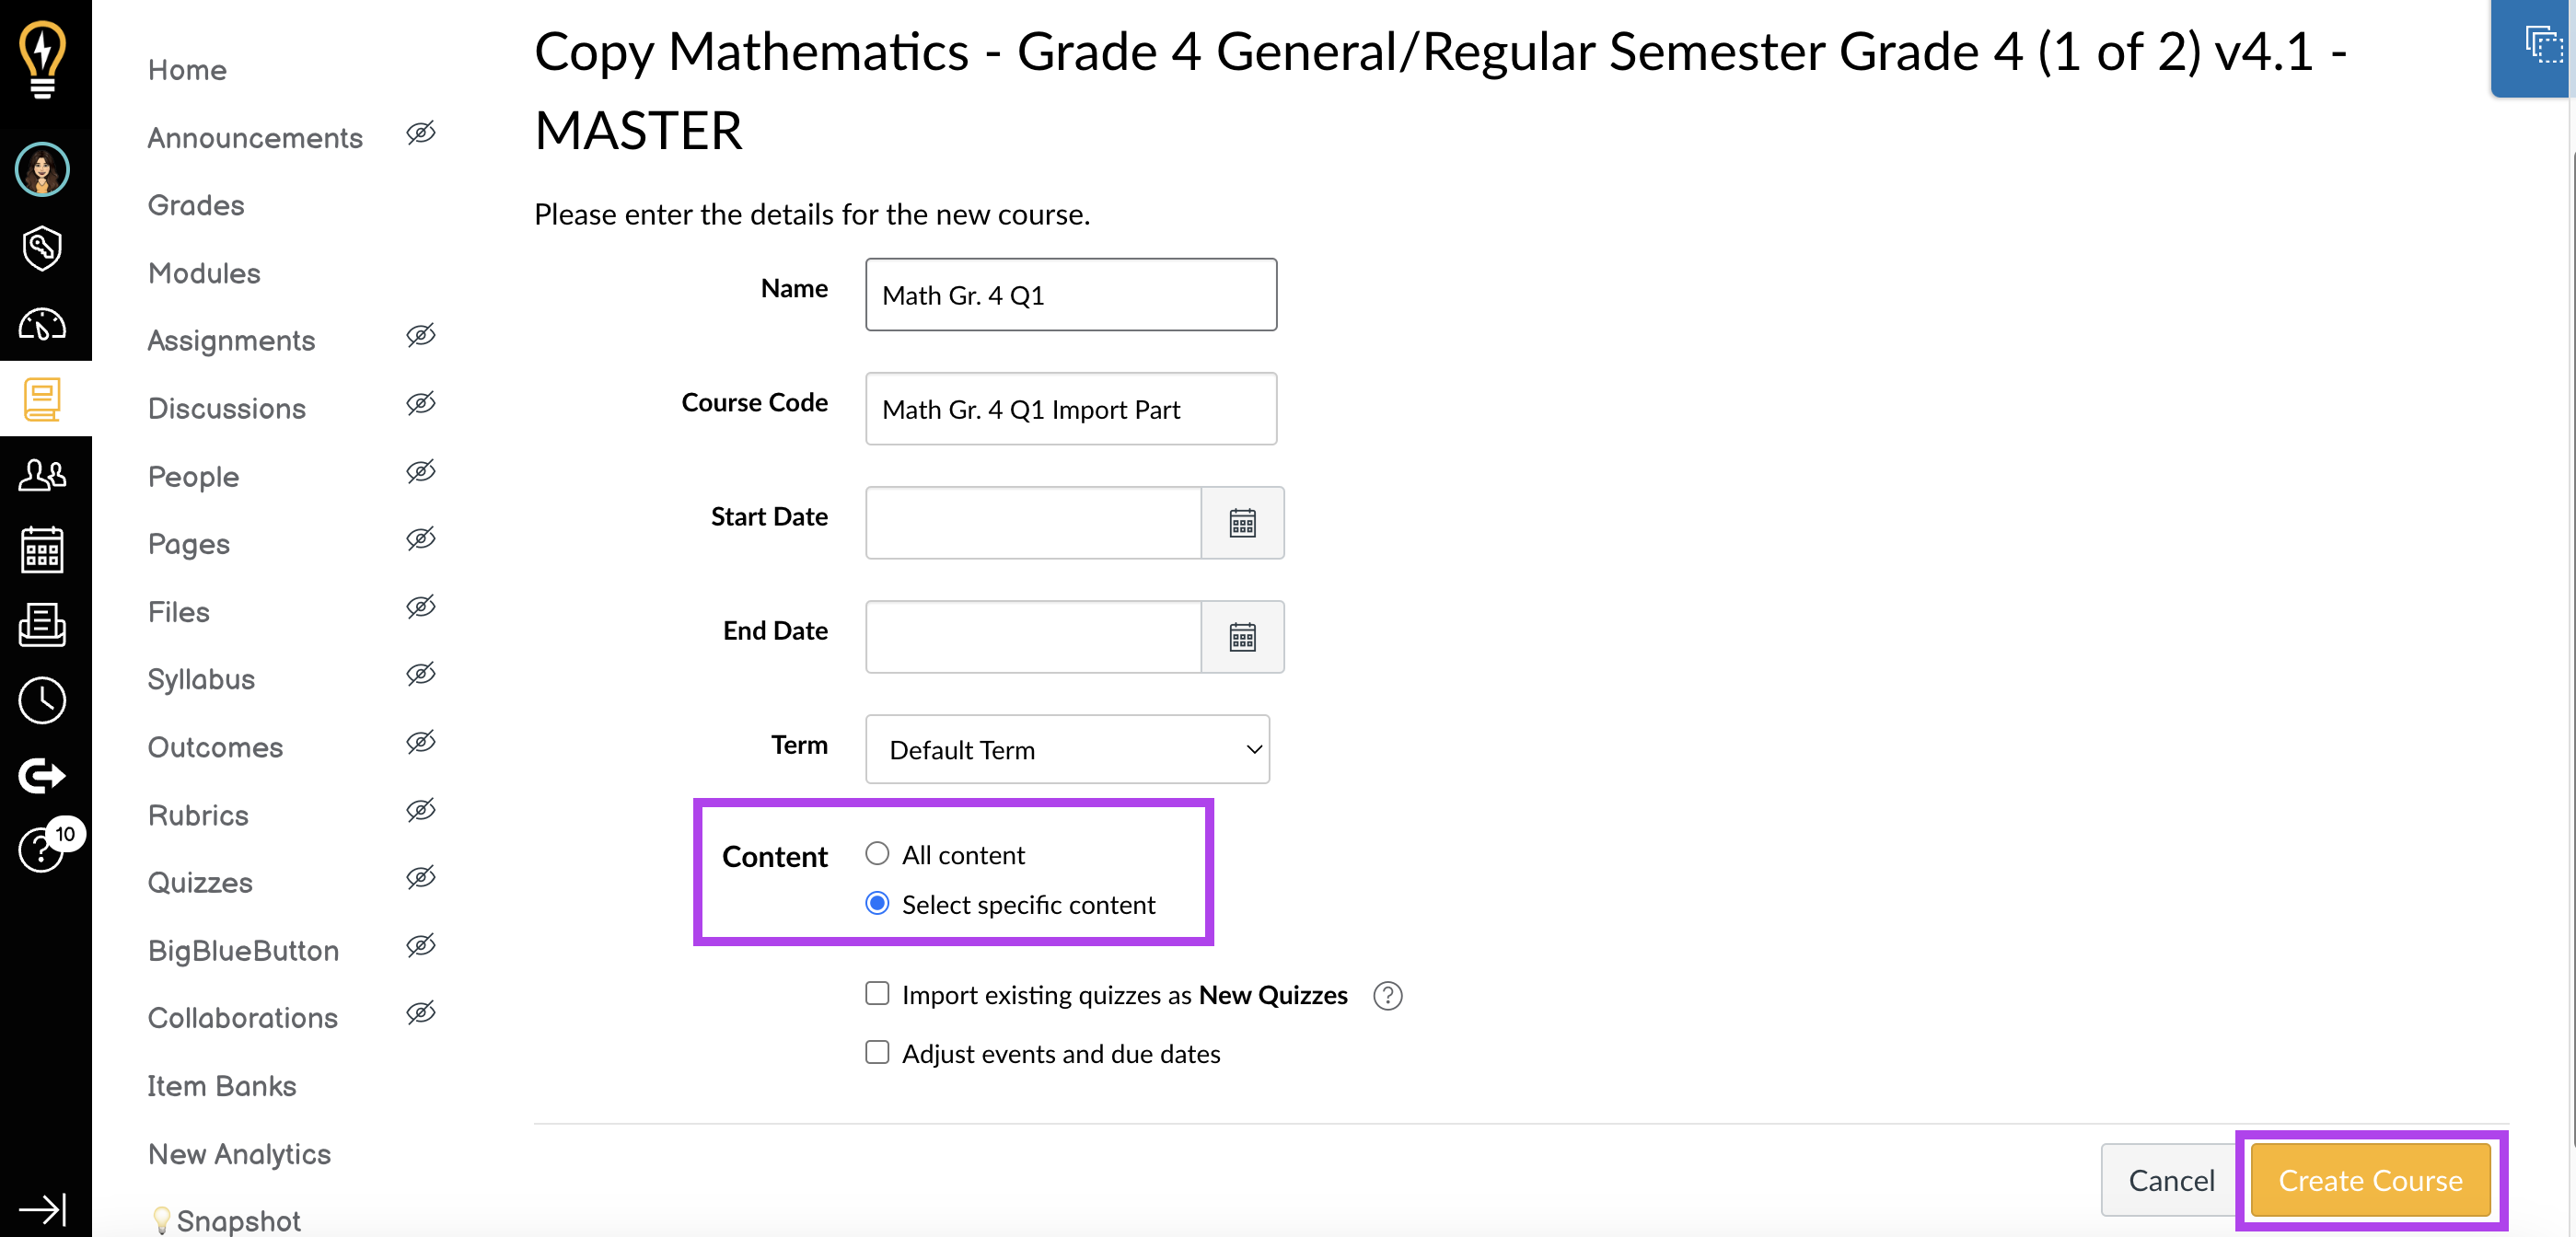Open the History clock icon
The width and height of the screenshot is (2576, 1237).
42,700
